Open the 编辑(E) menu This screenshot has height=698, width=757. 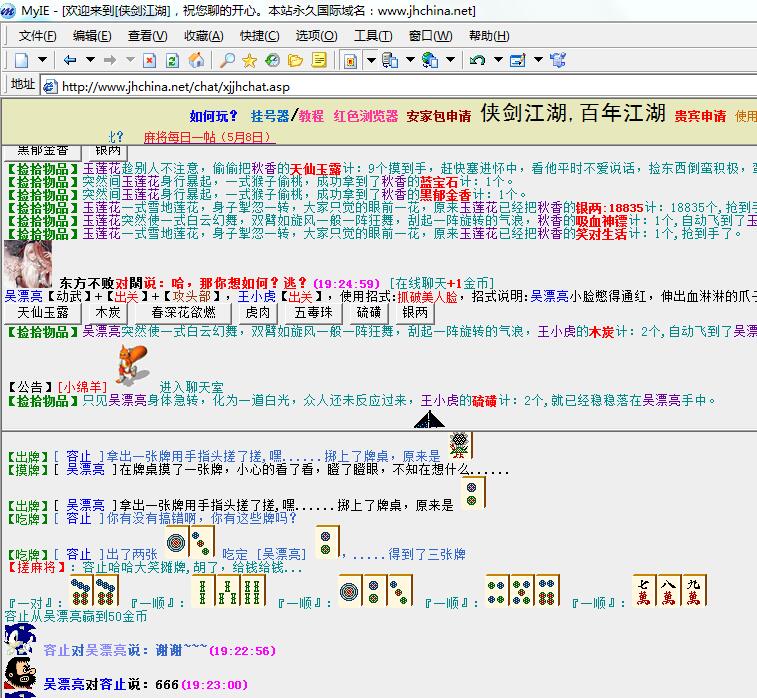(92, 36)
